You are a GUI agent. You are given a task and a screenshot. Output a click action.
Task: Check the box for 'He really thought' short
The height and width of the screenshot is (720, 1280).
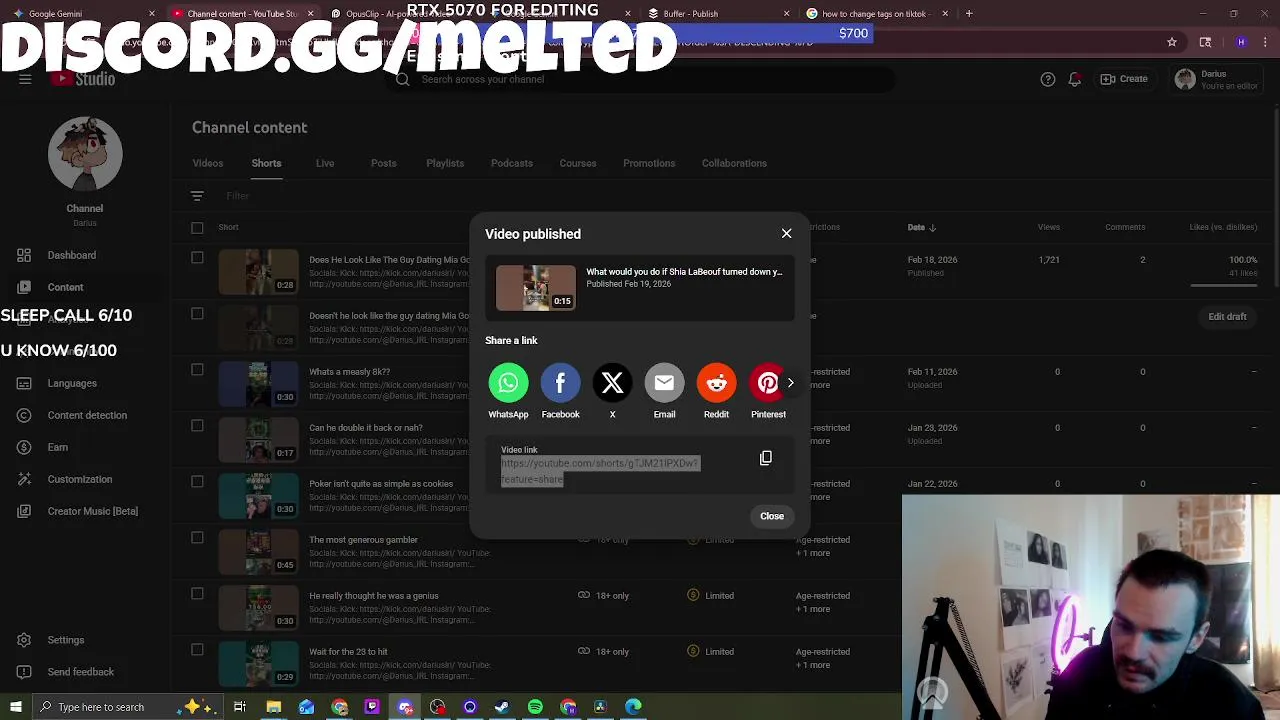[197, 594]
